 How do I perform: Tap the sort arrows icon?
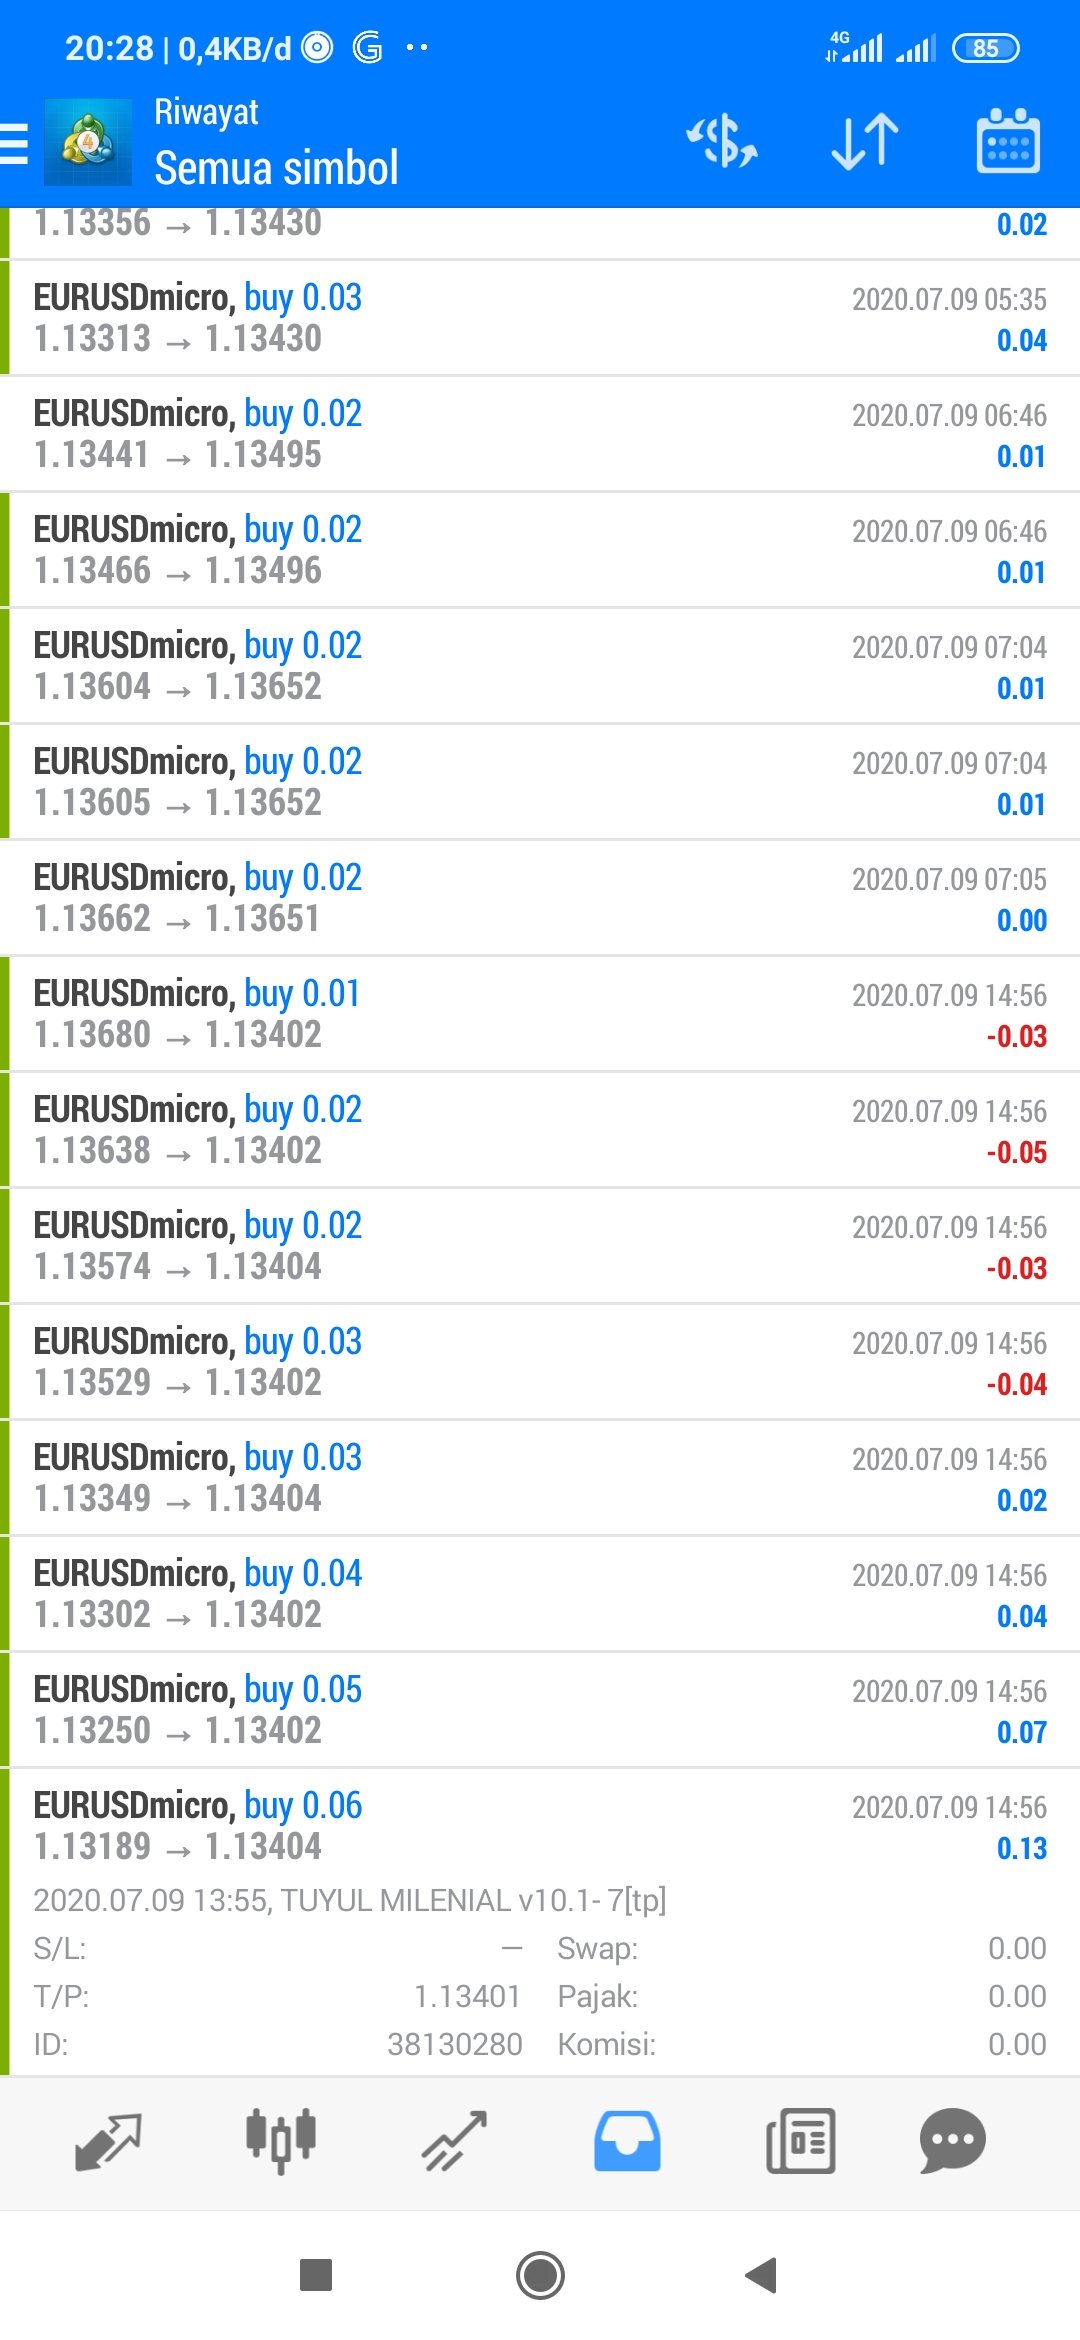865,142
